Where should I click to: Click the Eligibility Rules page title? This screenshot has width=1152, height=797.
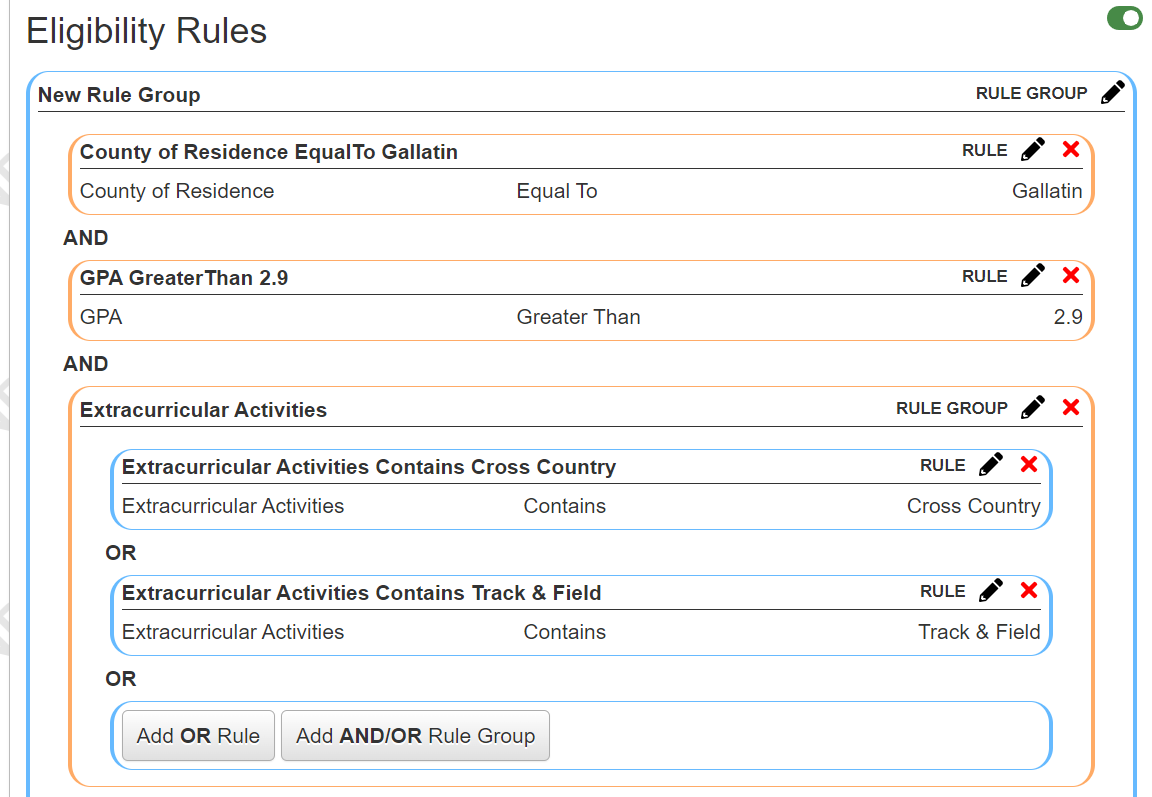coord(147,31)
